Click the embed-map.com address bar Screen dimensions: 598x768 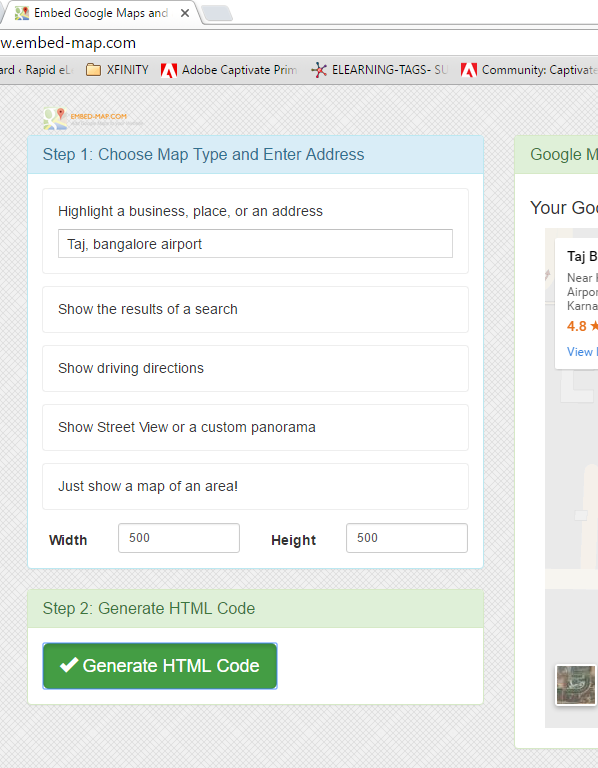point(299,43)
